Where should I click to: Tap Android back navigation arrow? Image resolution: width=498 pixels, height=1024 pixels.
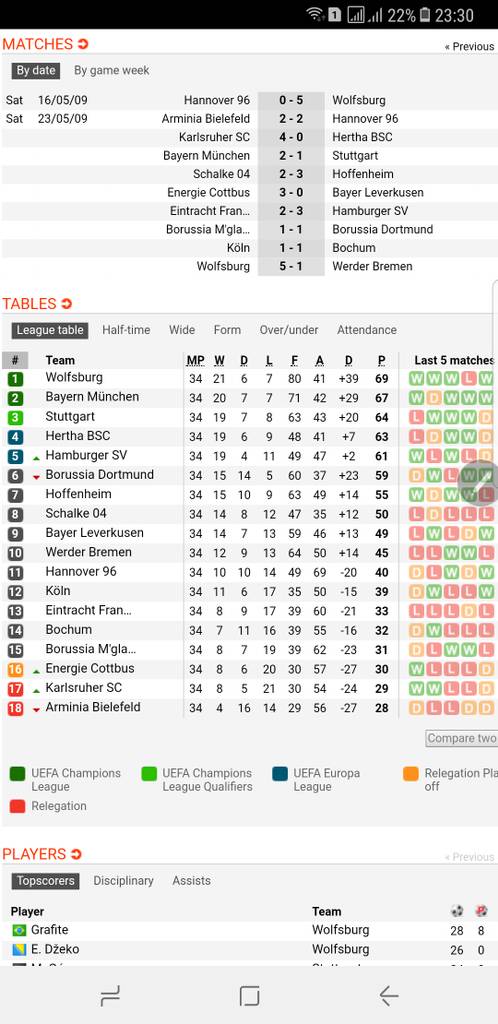389,996
